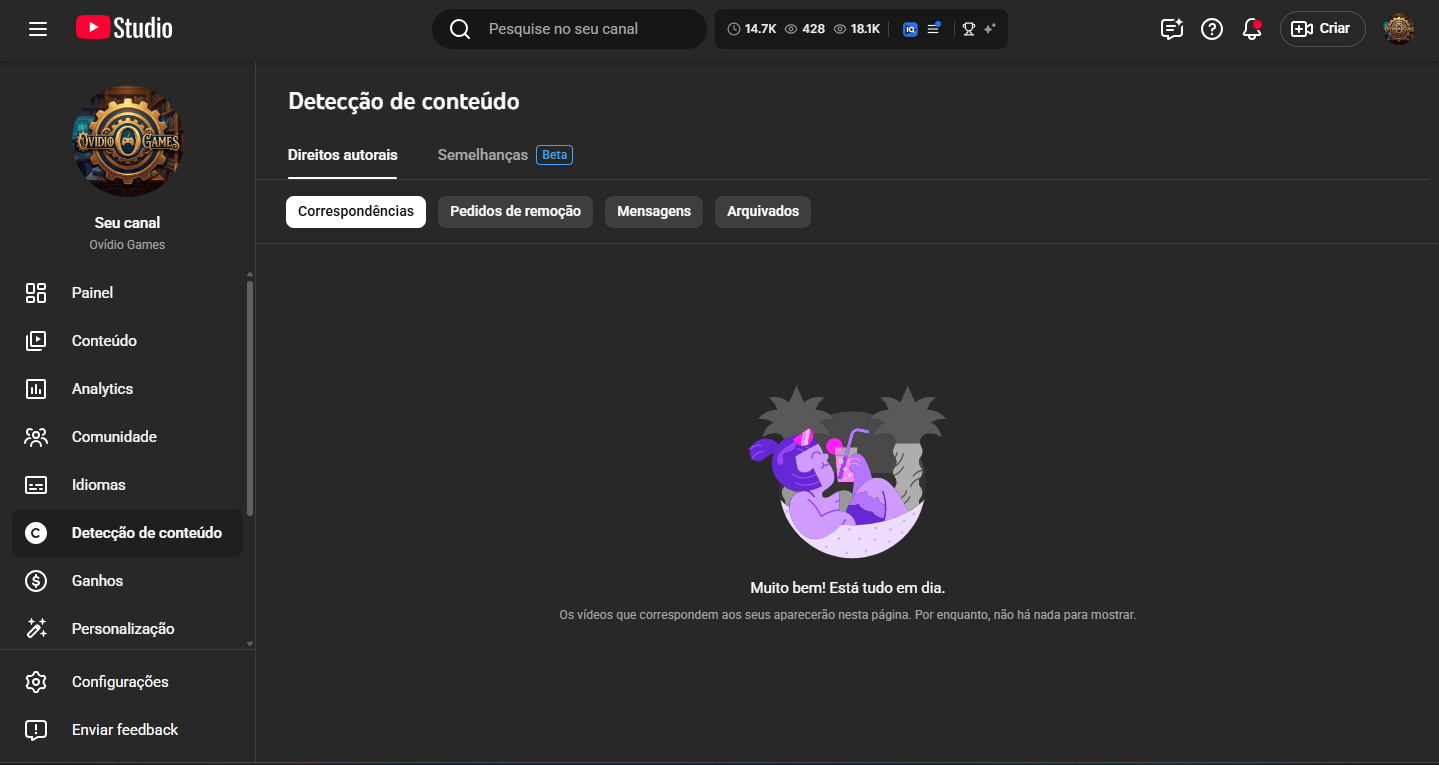
Task: Click the Criar button
Action: pyautogui.click(x=1322, y=29)
